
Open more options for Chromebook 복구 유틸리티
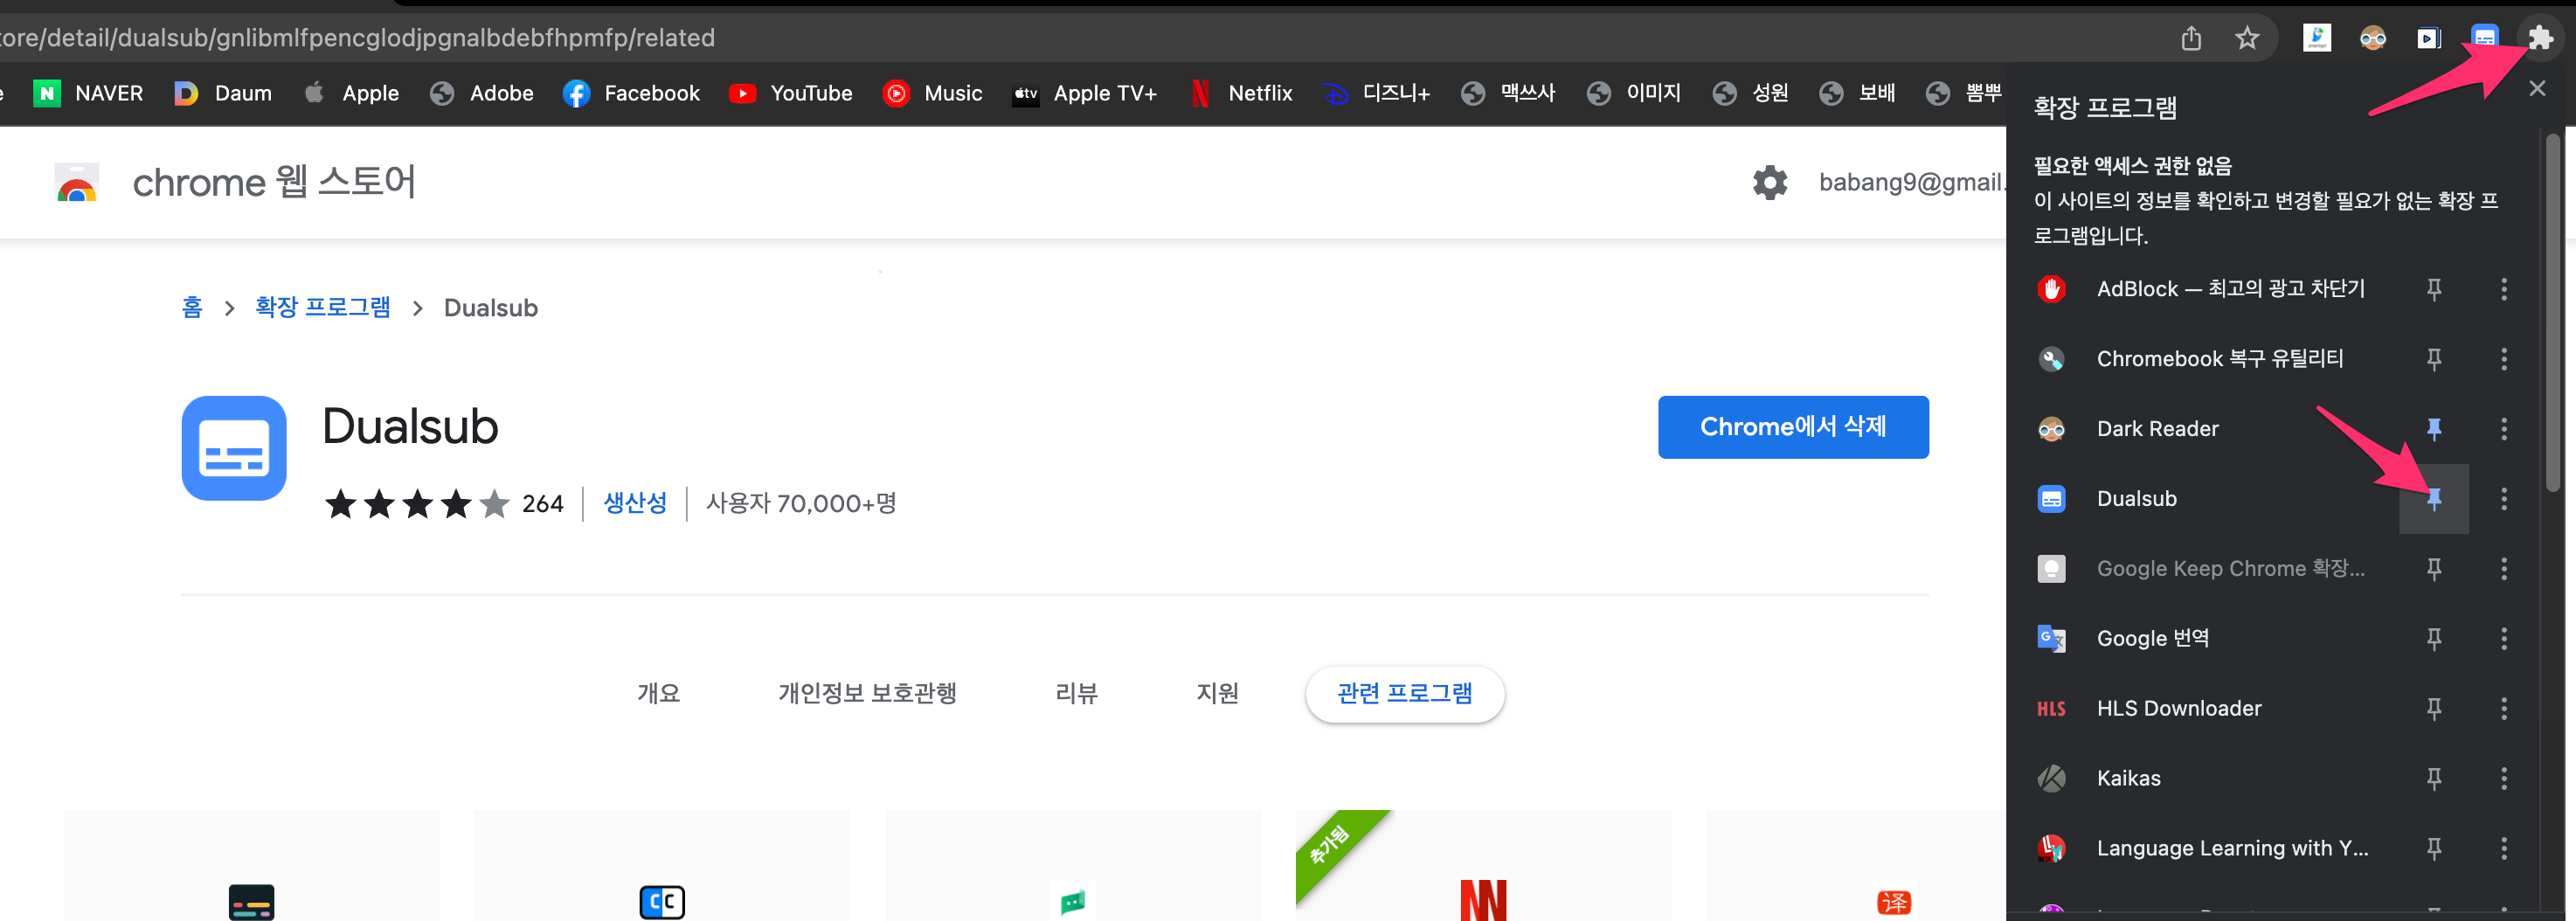point(2504,359)
